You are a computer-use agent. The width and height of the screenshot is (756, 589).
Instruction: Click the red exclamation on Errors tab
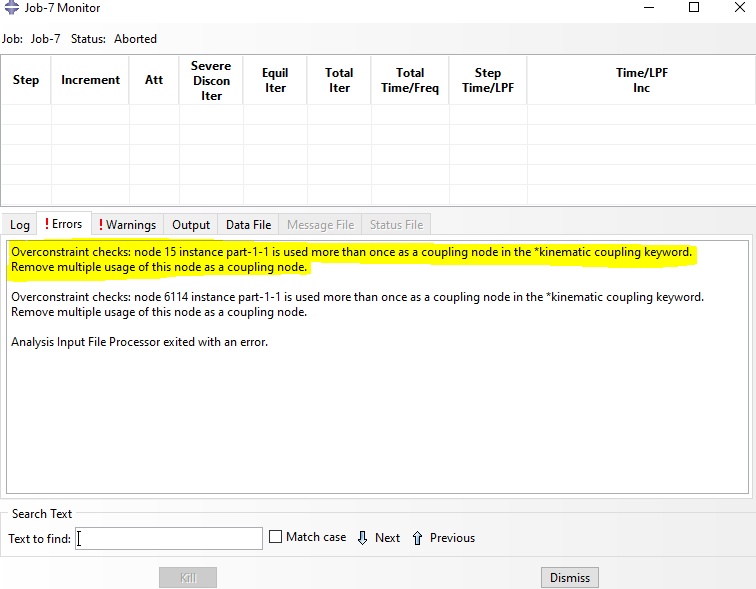coord(47,224)
